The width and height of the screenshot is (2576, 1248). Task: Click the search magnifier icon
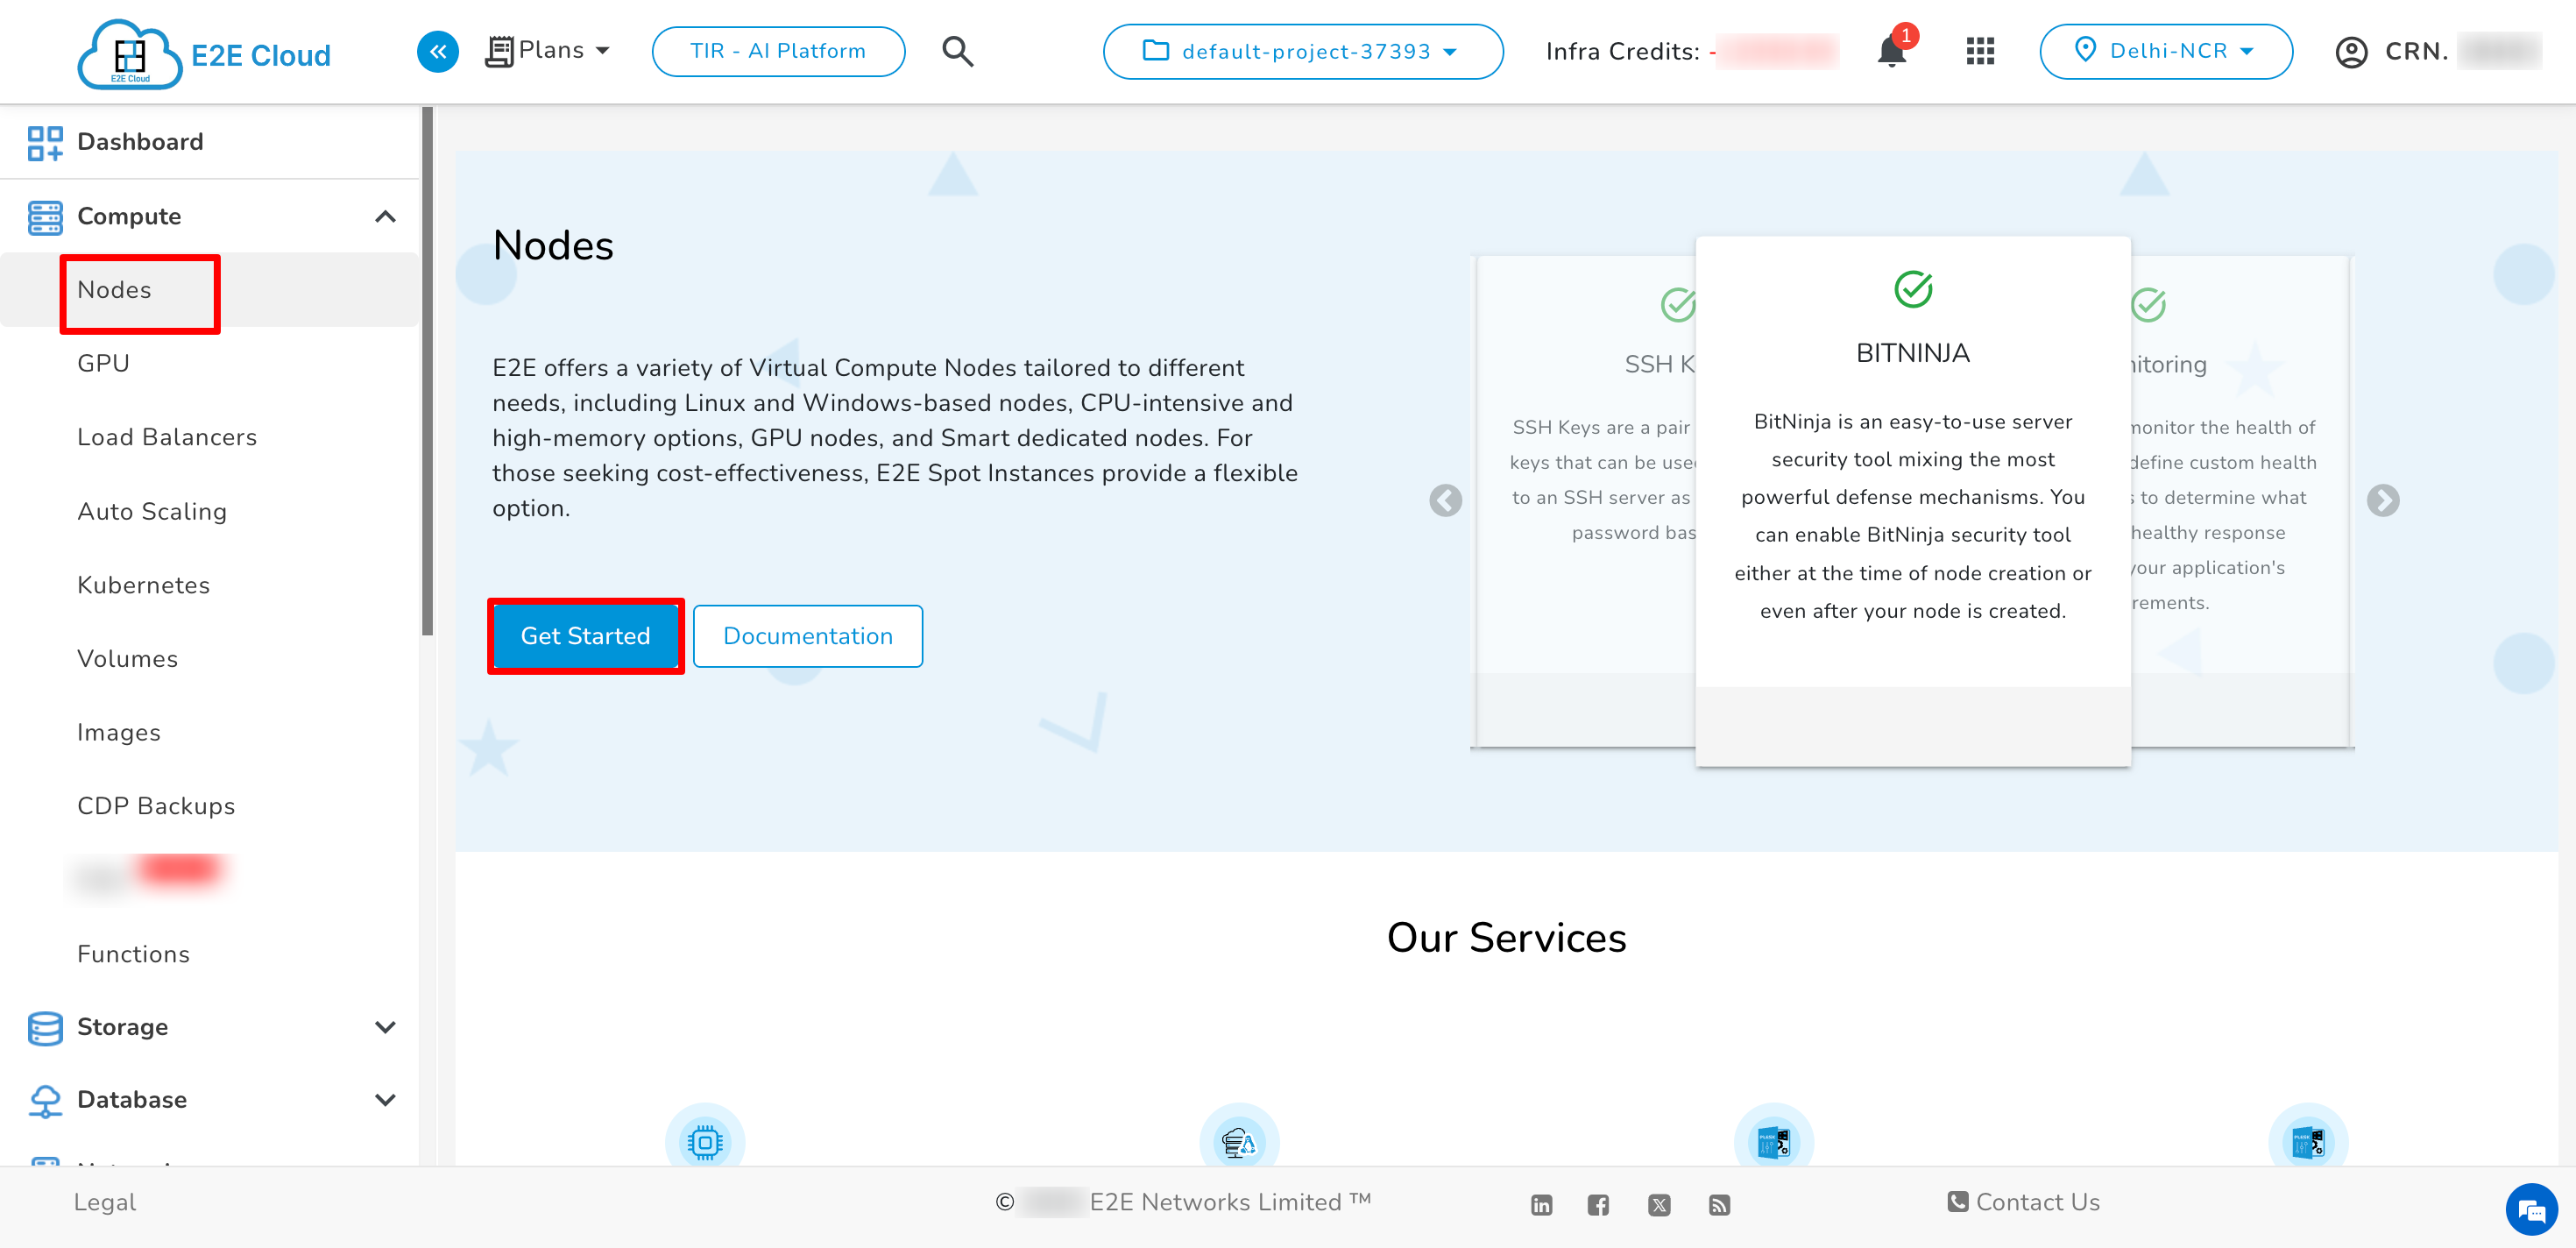[957, 51]
